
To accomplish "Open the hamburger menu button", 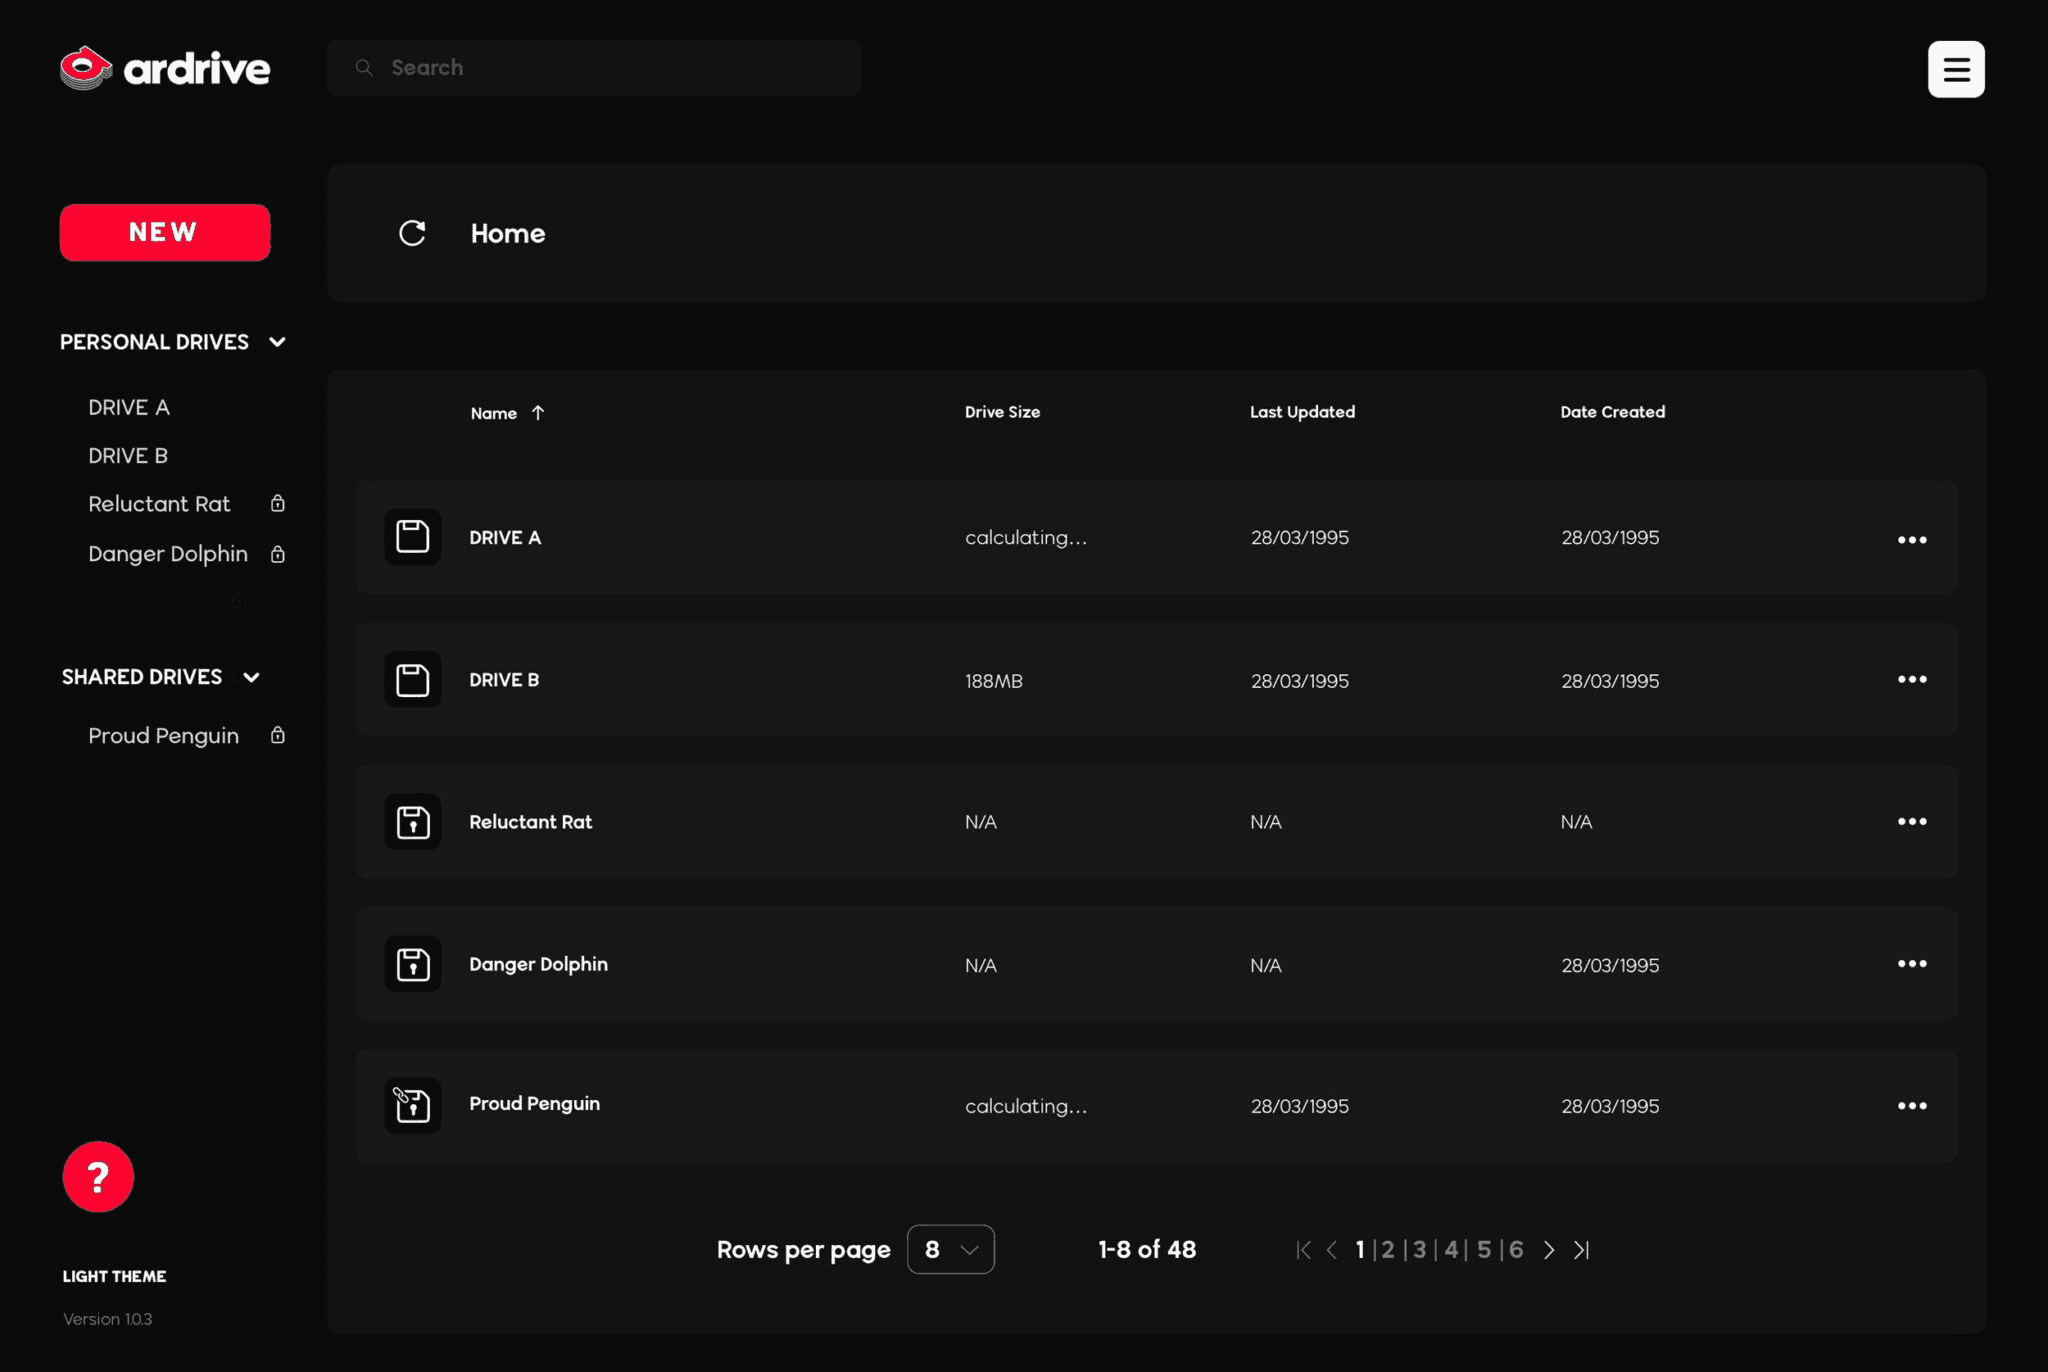I will tap(1955, 69).
